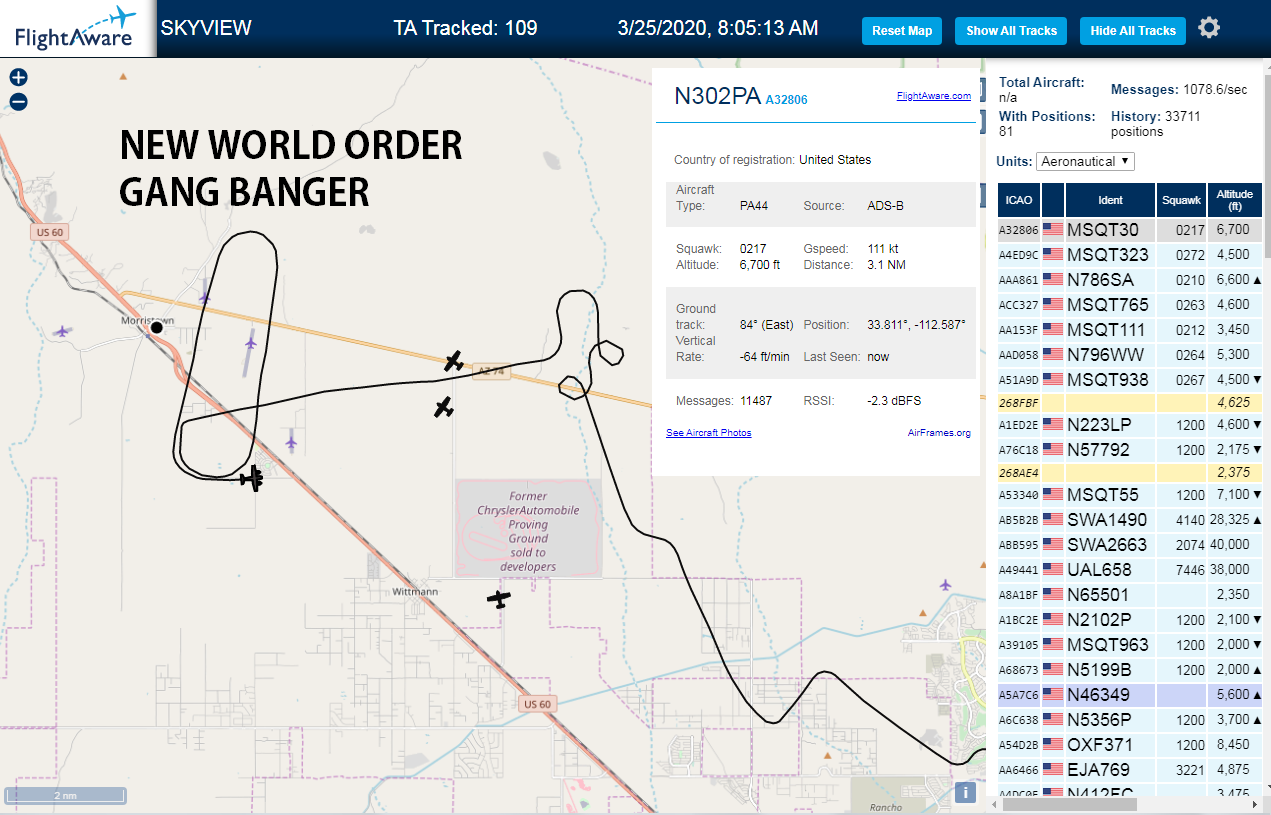Select the MSQT963 row
This screenshot has height=815, width=1271.
1130,645
